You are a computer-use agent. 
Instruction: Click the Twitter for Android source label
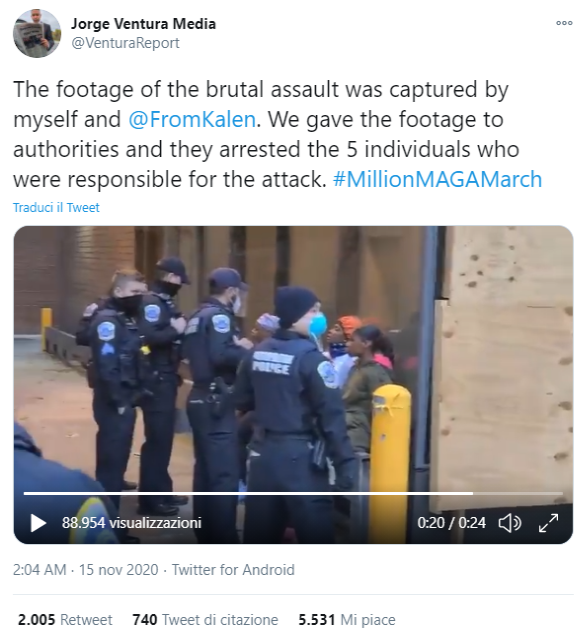(233, 570)
